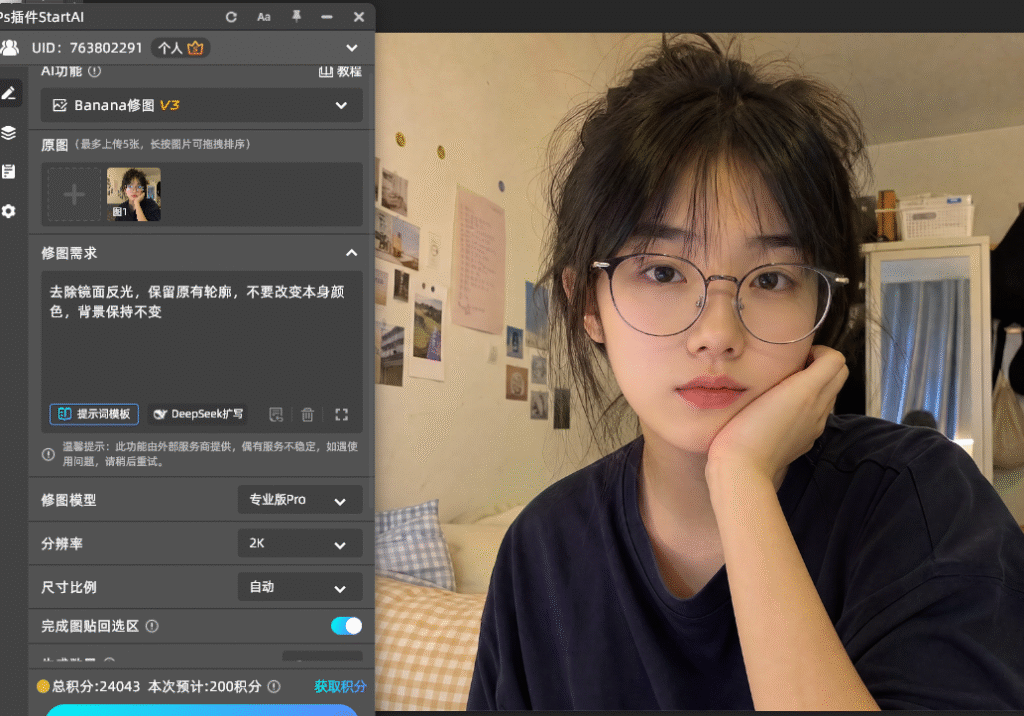Open the 分辨率 2K dropdown

click(x=300, y=544)
